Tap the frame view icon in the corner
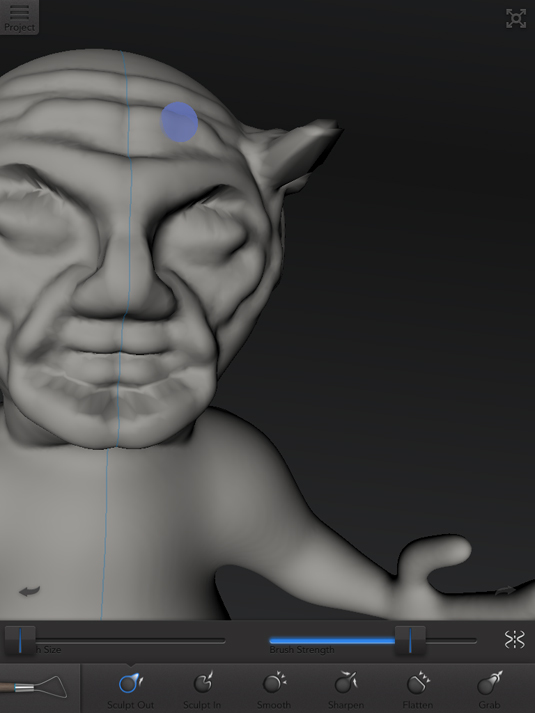 click(x=516, y=19)
